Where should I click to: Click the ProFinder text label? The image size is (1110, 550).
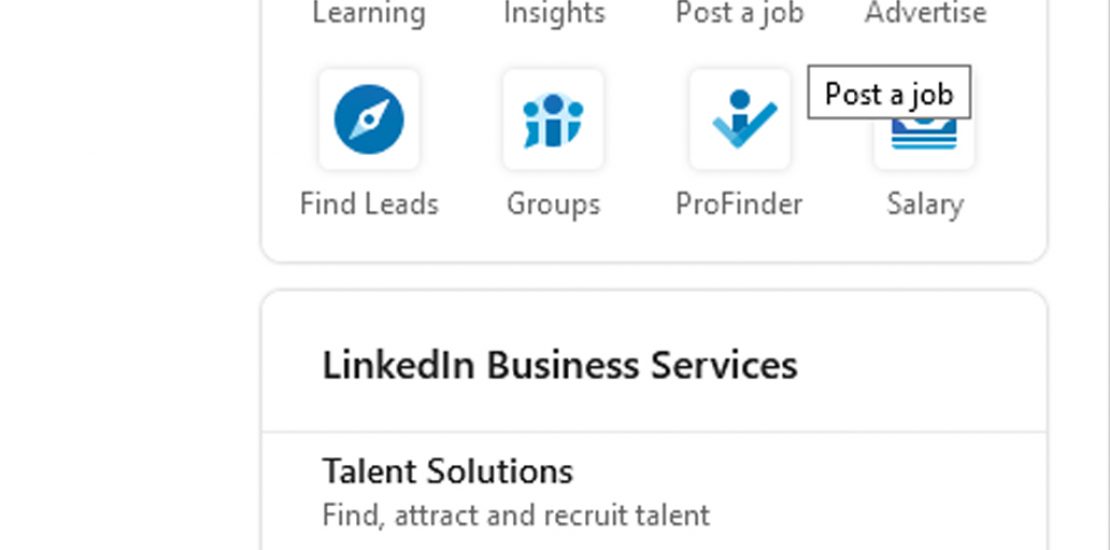click(x=739, y=204)
